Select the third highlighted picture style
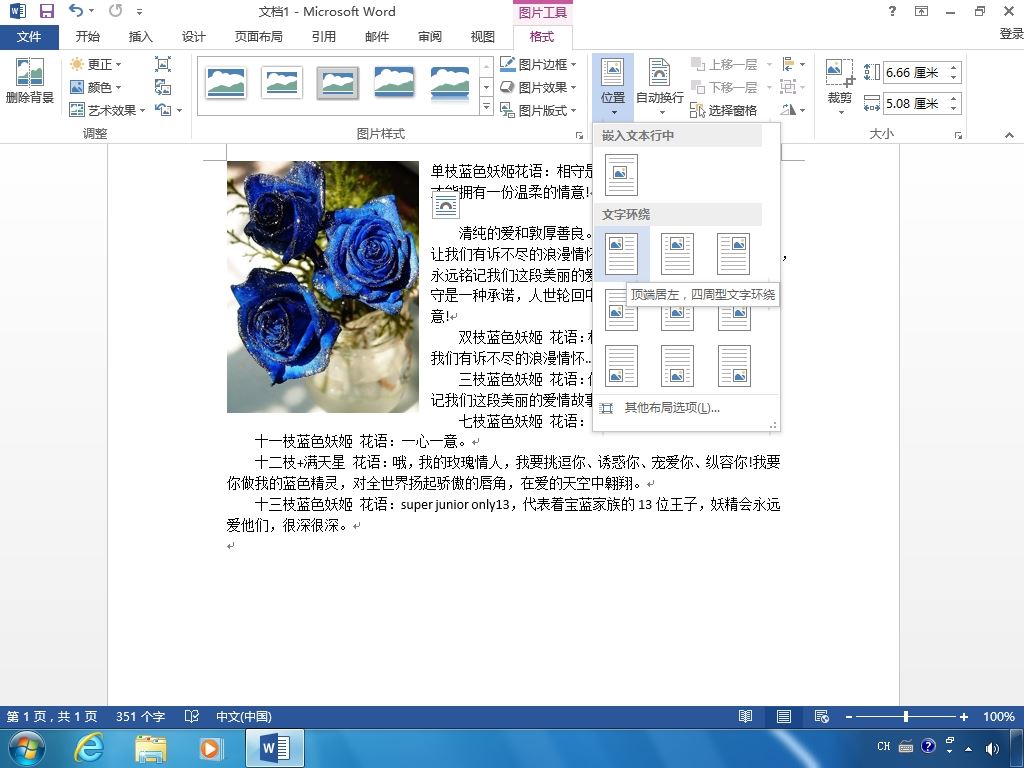Image resolution: width=1024 pixels, height=768 pixels. pos(338,84)
